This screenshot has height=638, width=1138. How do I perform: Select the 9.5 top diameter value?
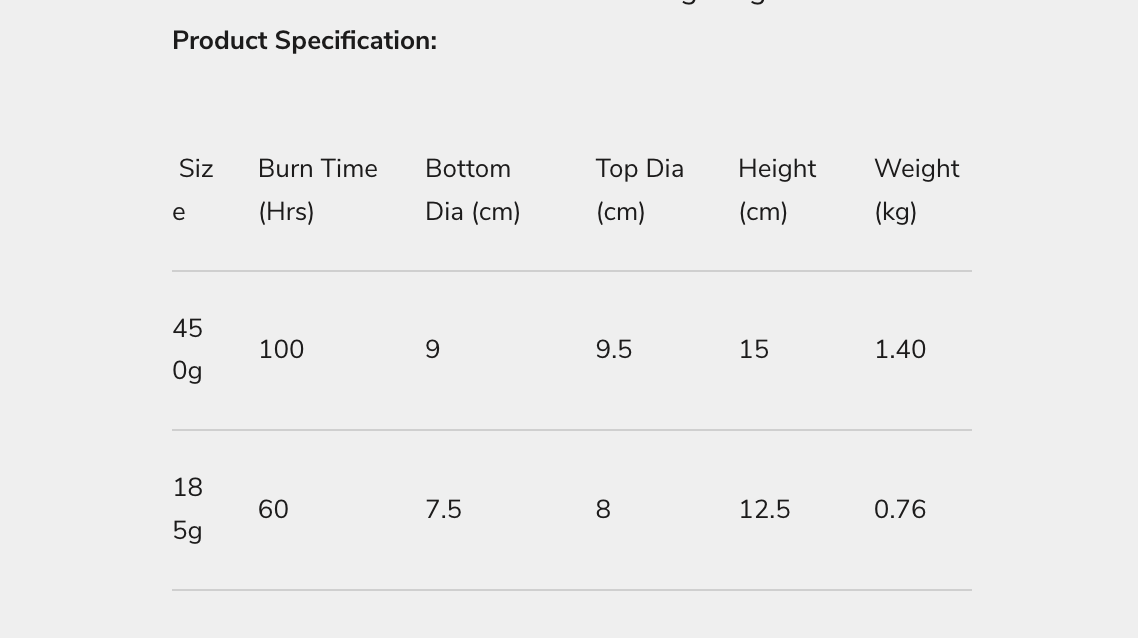coord(613,350)
